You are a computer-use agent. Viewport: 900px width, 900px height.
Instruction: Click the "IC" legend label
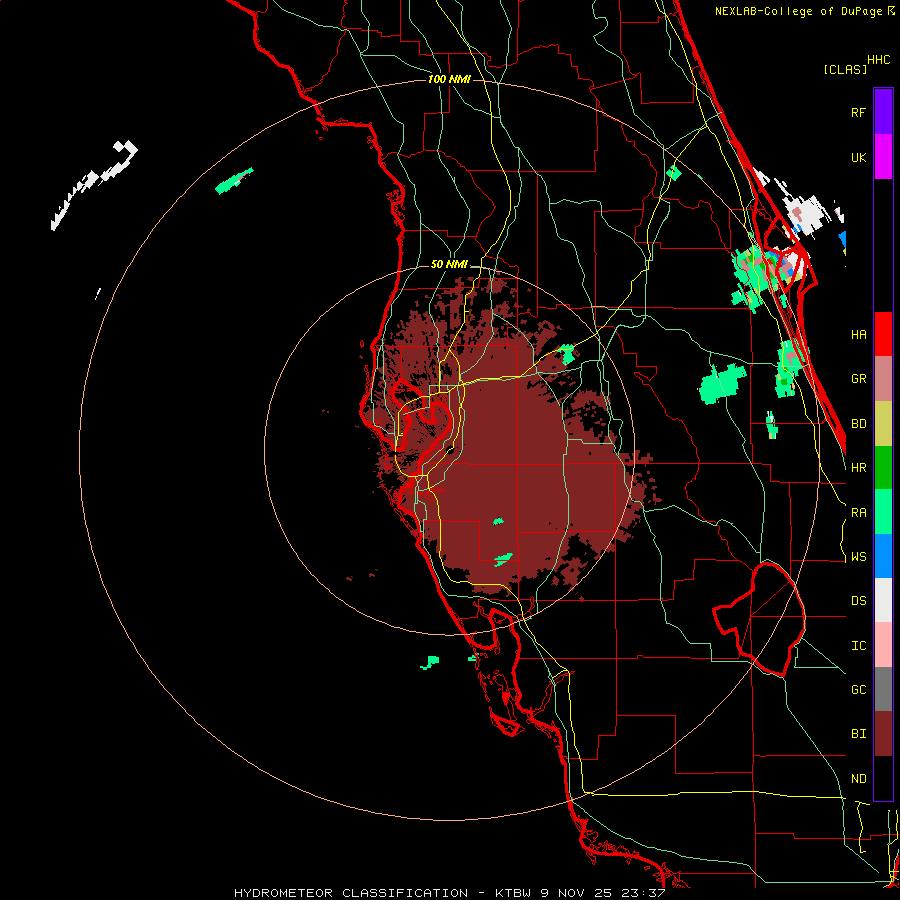point(859,646)
